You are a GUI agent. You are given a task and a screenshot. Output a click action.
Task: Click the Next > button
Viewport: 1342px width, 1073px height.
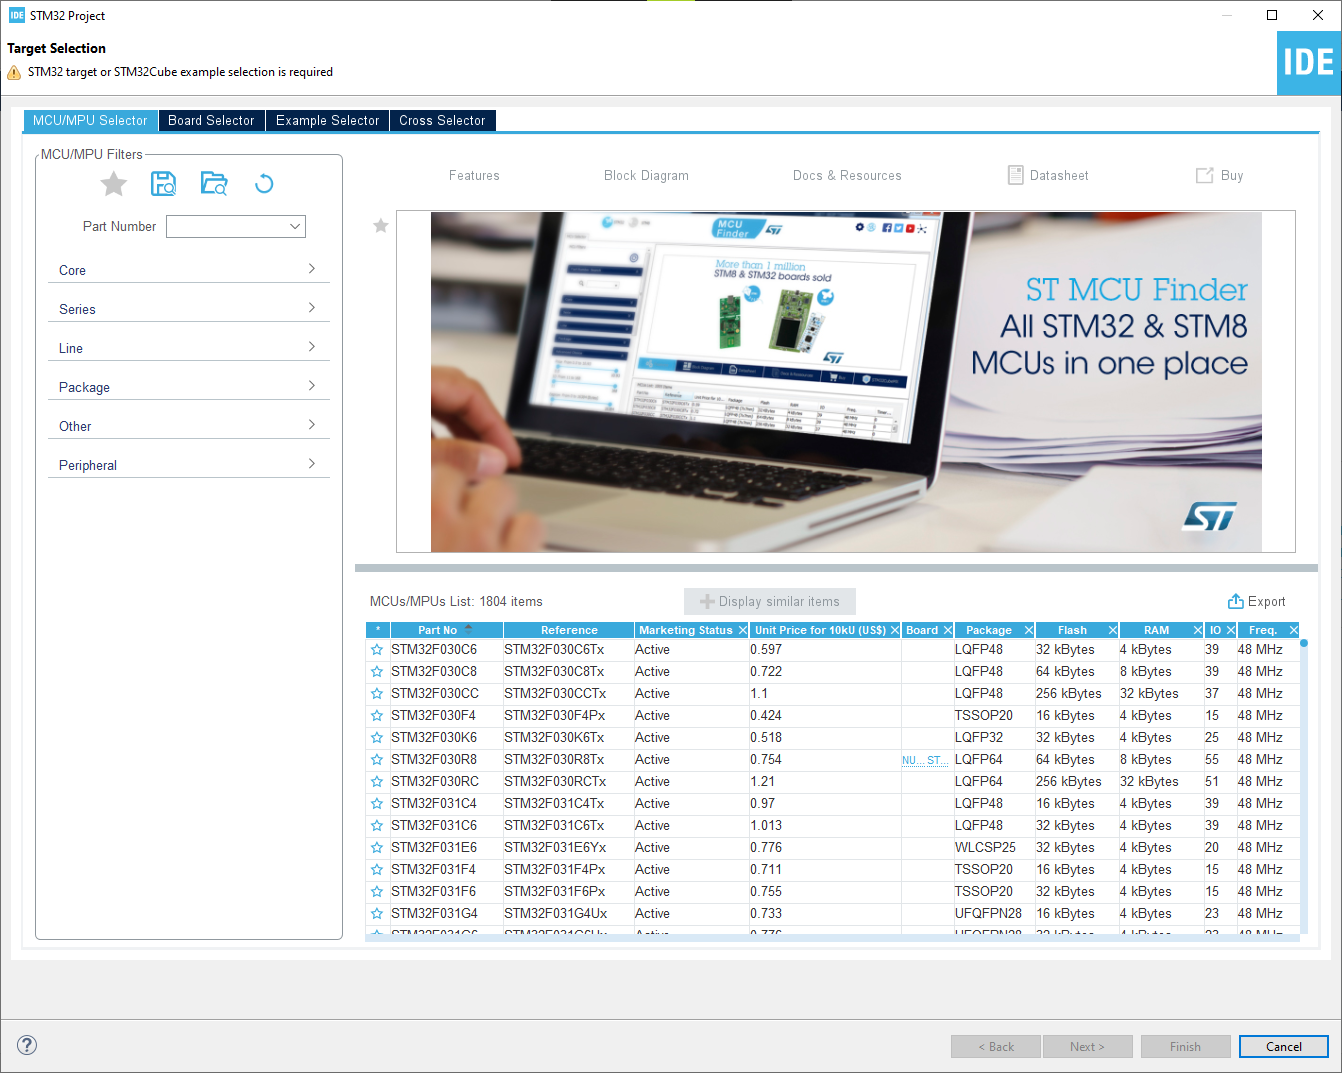(x=1087, y=1046)
